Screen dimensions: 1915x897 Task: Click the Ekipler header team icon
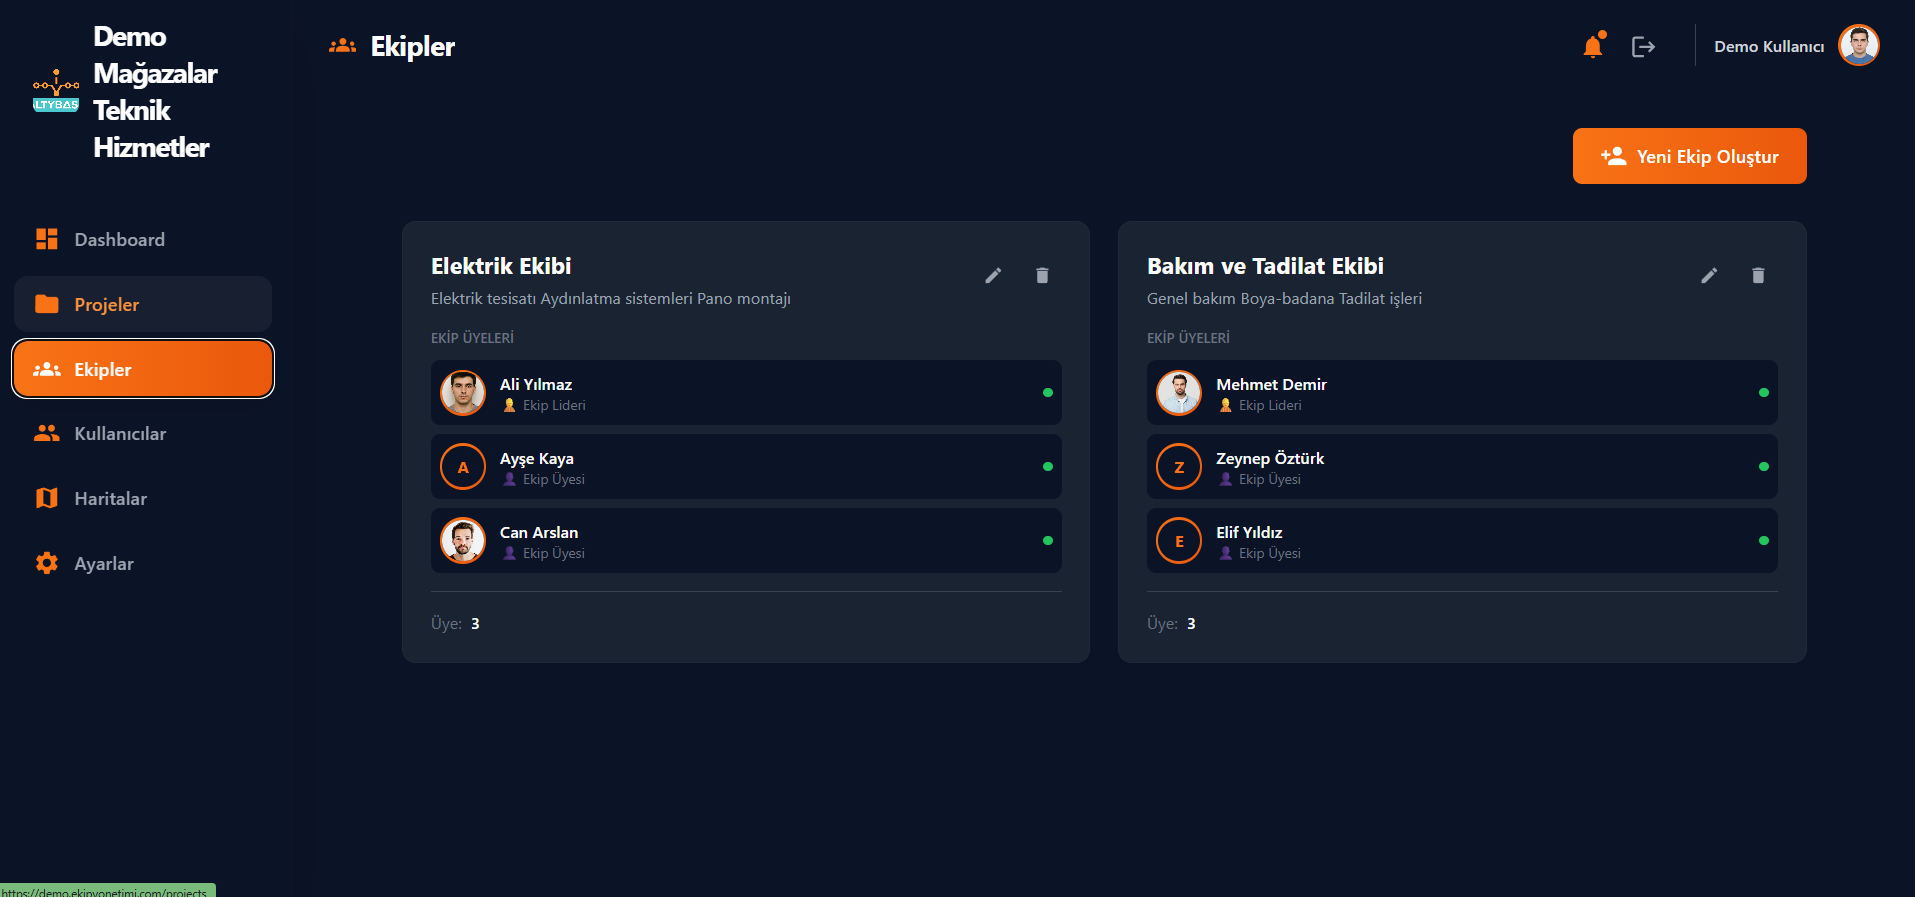(x=343, y=46)
